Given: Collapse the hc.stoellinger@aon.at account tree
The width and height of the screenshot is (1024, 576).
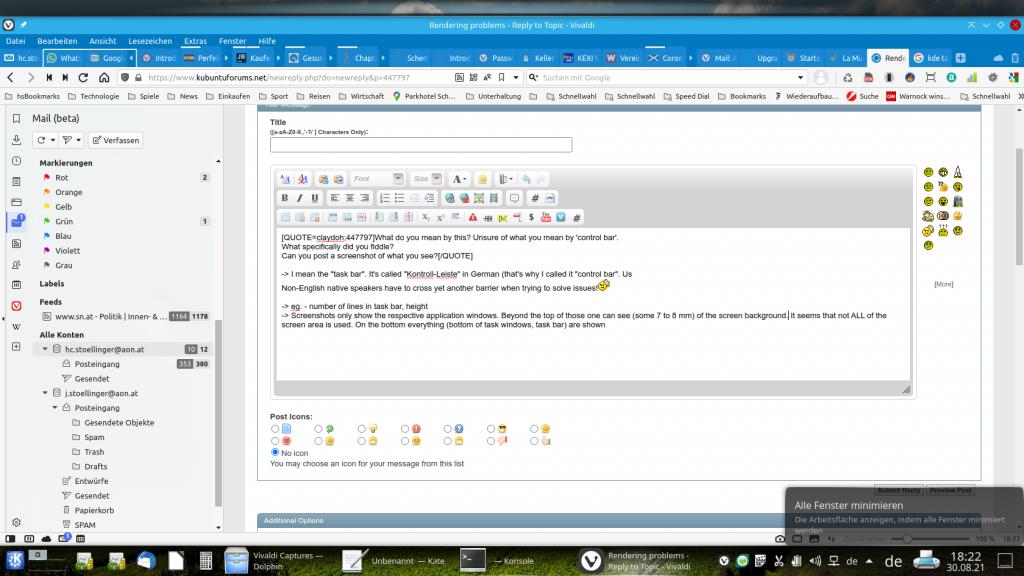Looking at the screenshot, I should click(x=45, y=349).
